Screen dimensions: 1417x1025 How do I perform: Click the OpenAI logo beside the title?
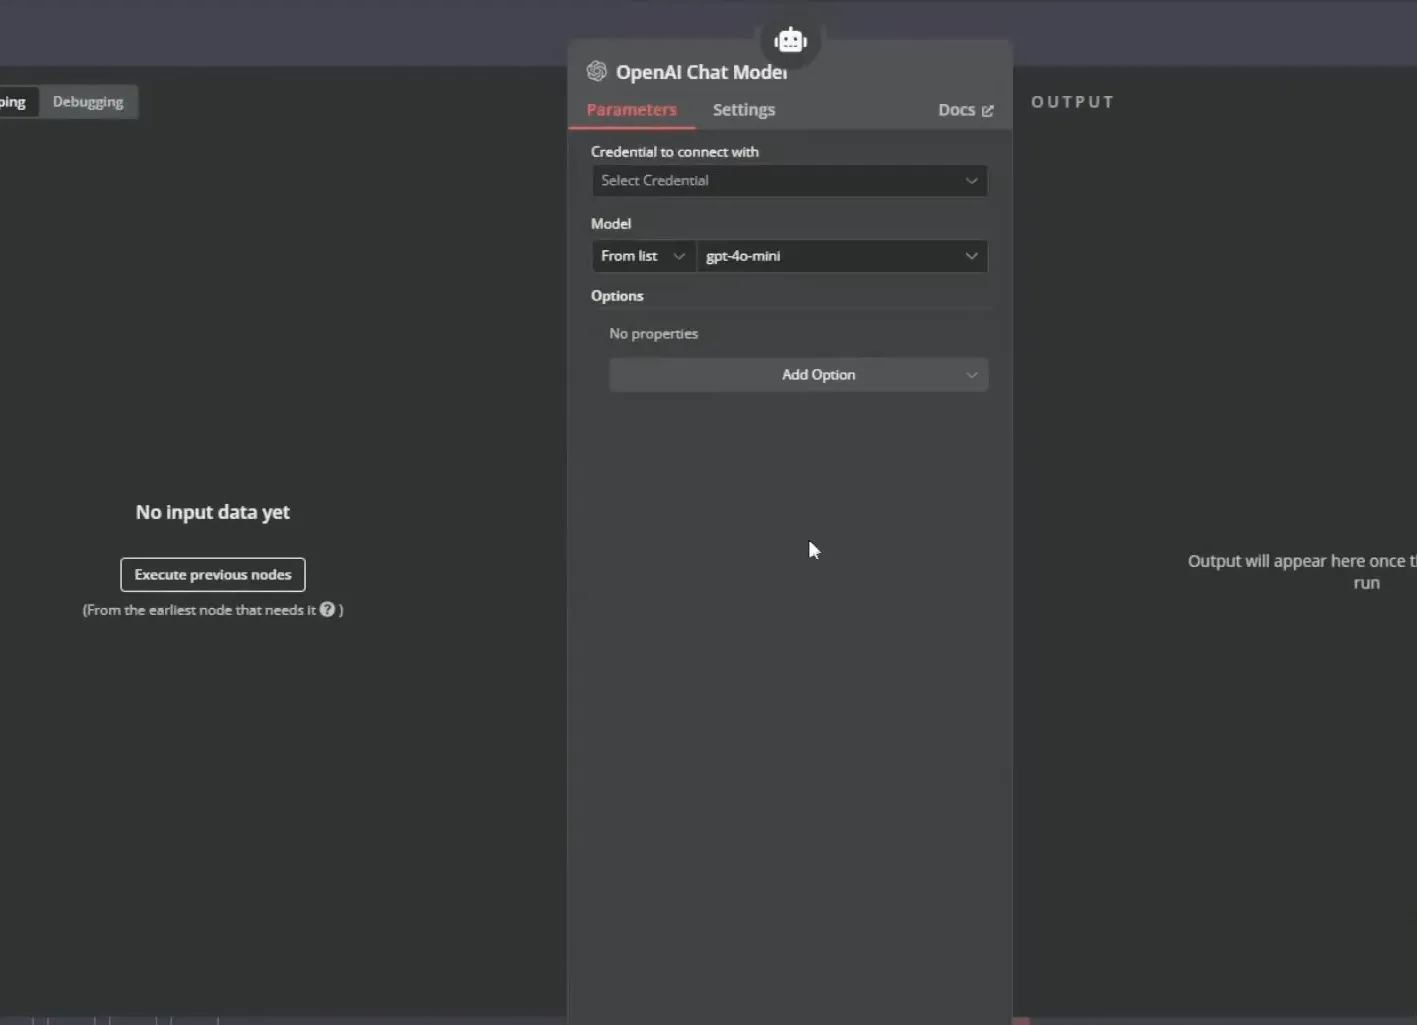point(597,71)
